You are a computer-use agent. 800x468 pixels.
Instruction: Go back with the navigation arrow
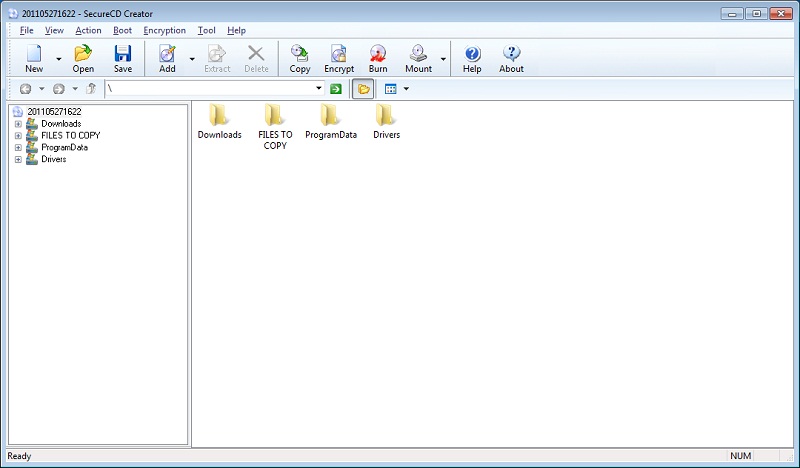coord(26,89)
